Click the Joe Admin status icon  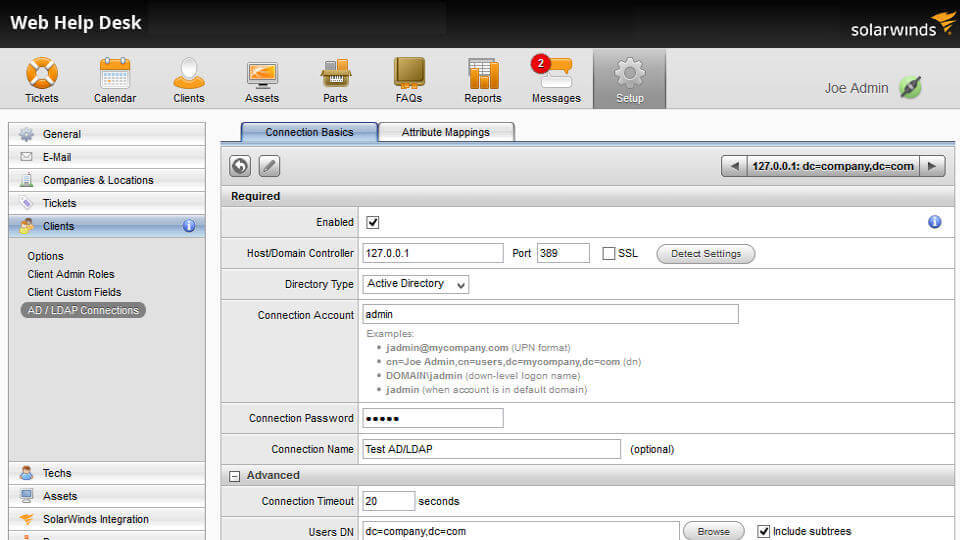[910, 88]
